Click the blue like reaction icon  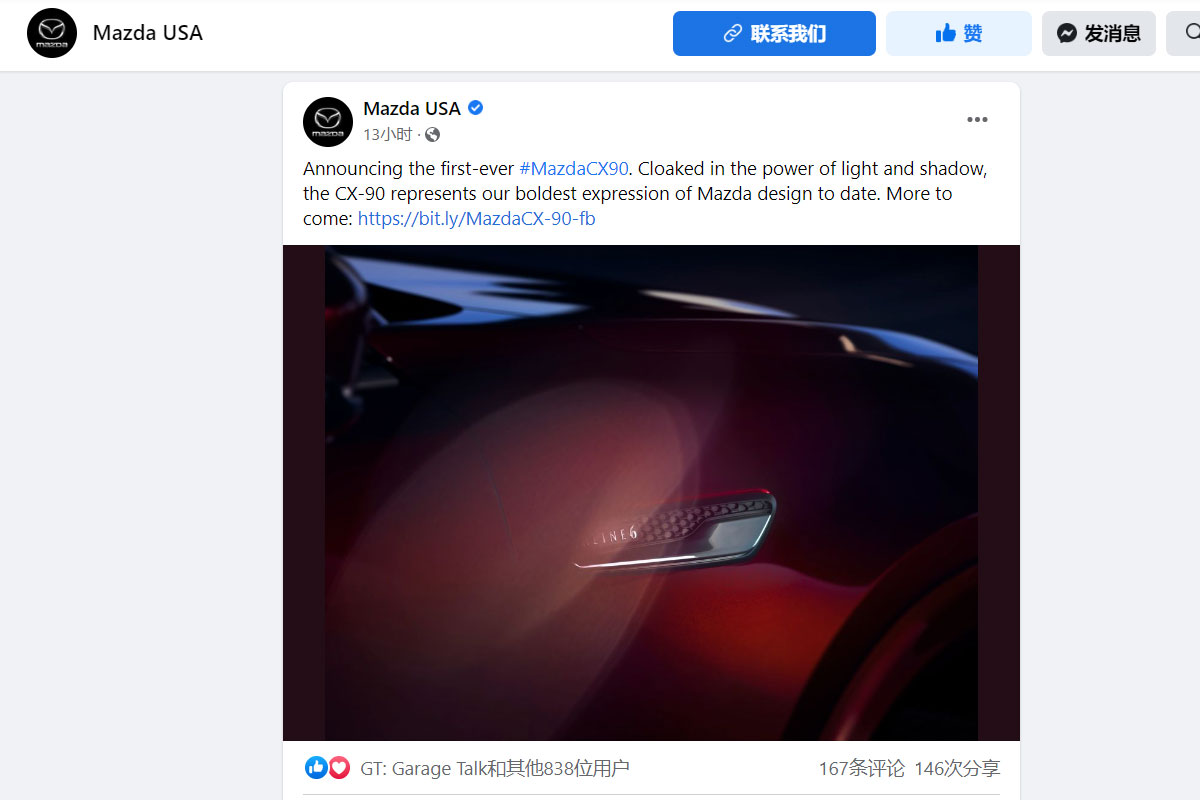(x=316, y=768)
